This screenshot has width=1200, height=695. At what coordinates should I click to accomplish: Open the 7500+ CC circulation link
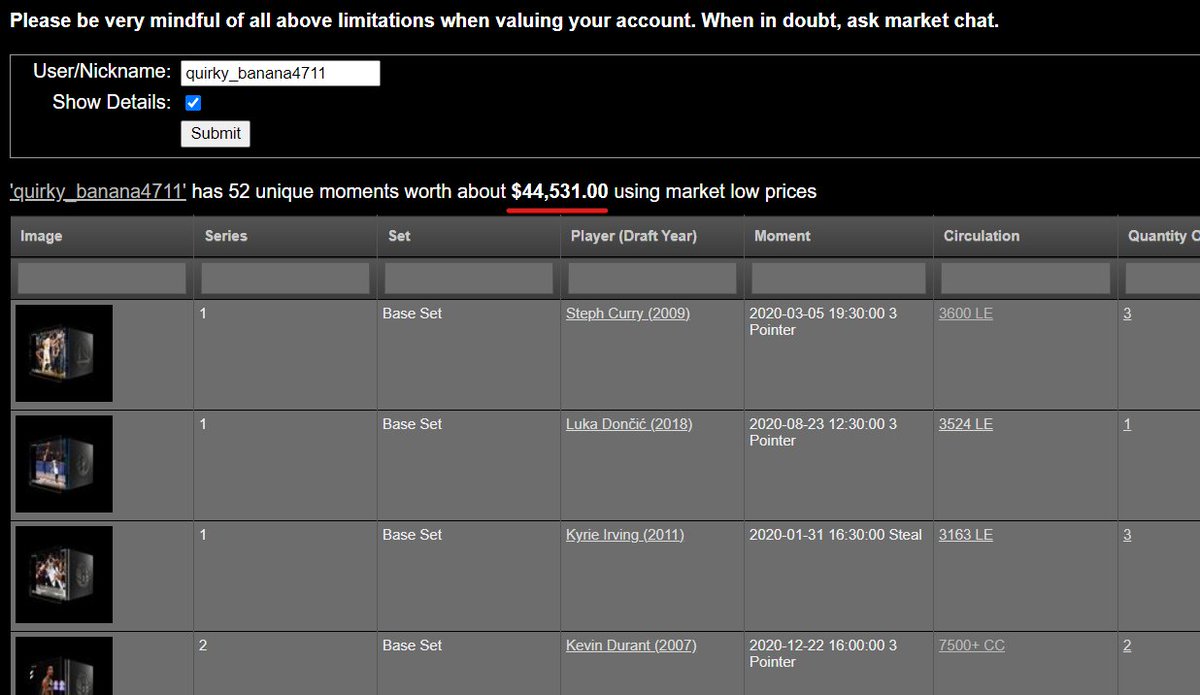[972, 646]
